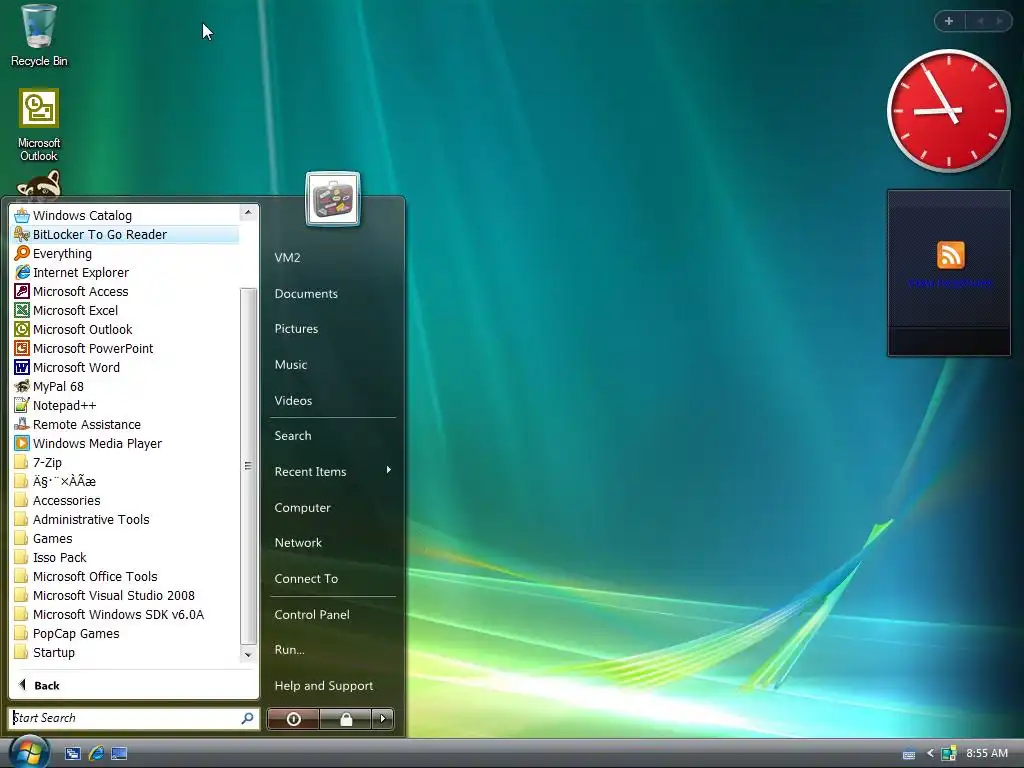
Task: Click the keyboard tray icon
Action: 908,754
